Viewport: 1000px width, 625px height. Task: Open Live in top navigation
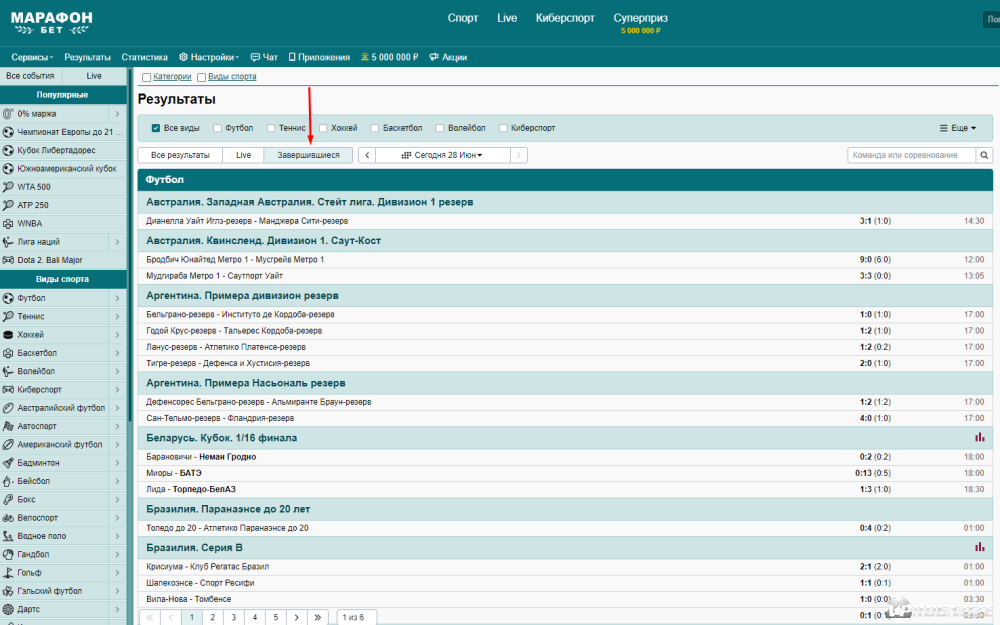[507, 18]
